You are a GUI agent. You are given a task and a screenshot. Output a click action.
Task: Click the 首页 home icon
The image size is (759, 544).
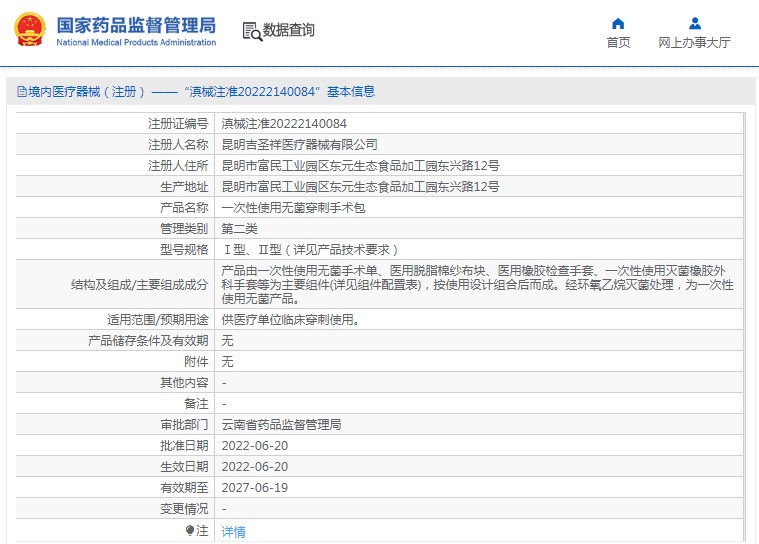[x=618, y=23]
